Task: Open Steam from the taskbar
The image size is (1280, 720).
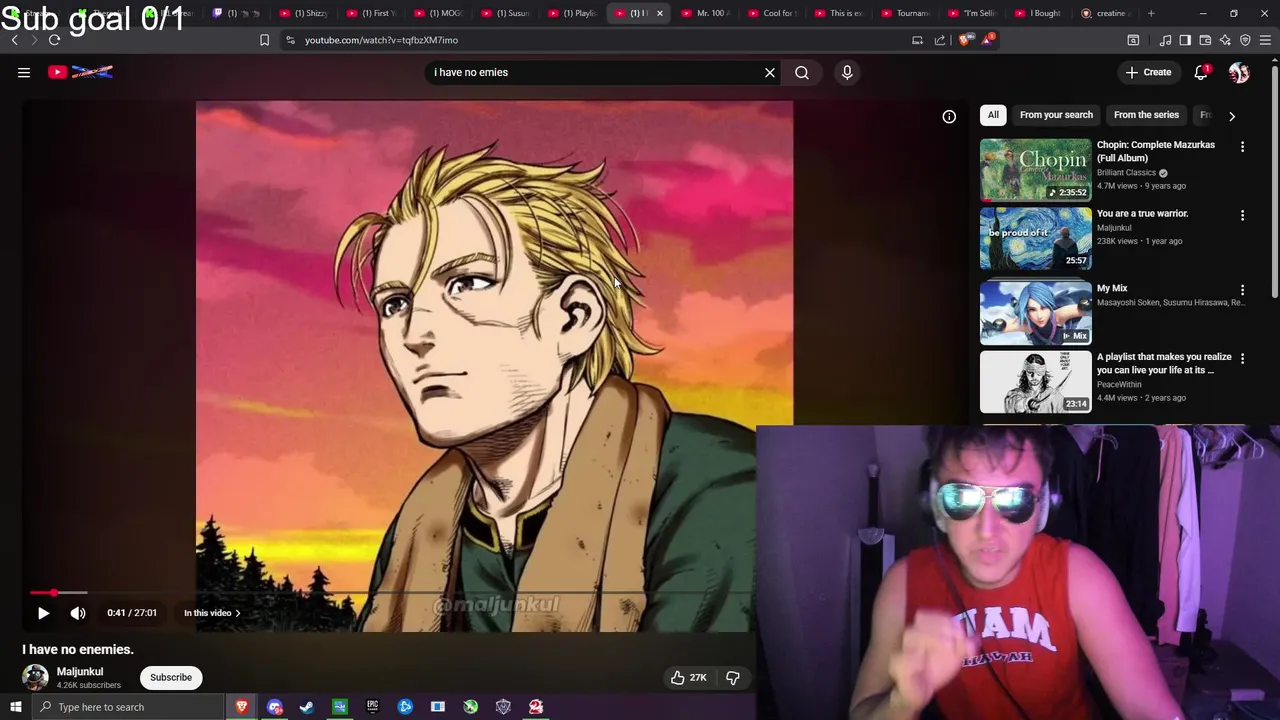Action: click(x=307, y=707)
